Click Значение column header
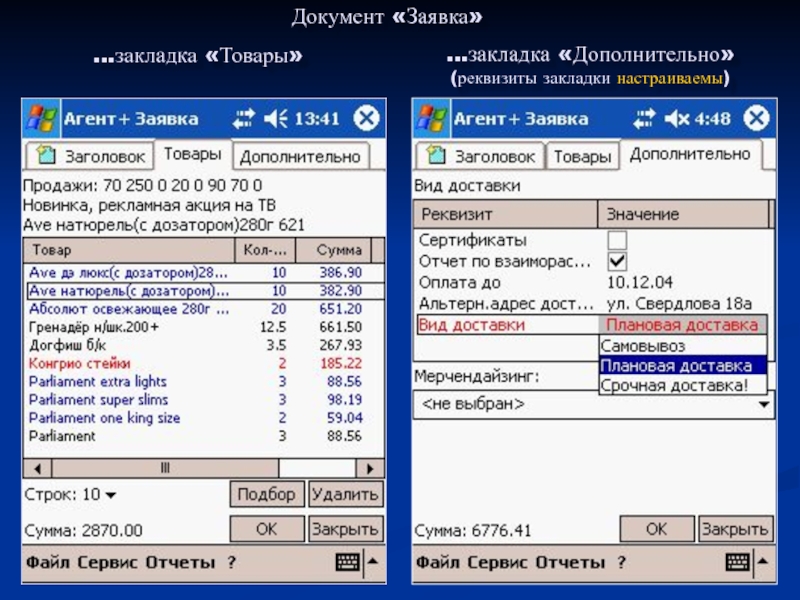 point(683,214)
